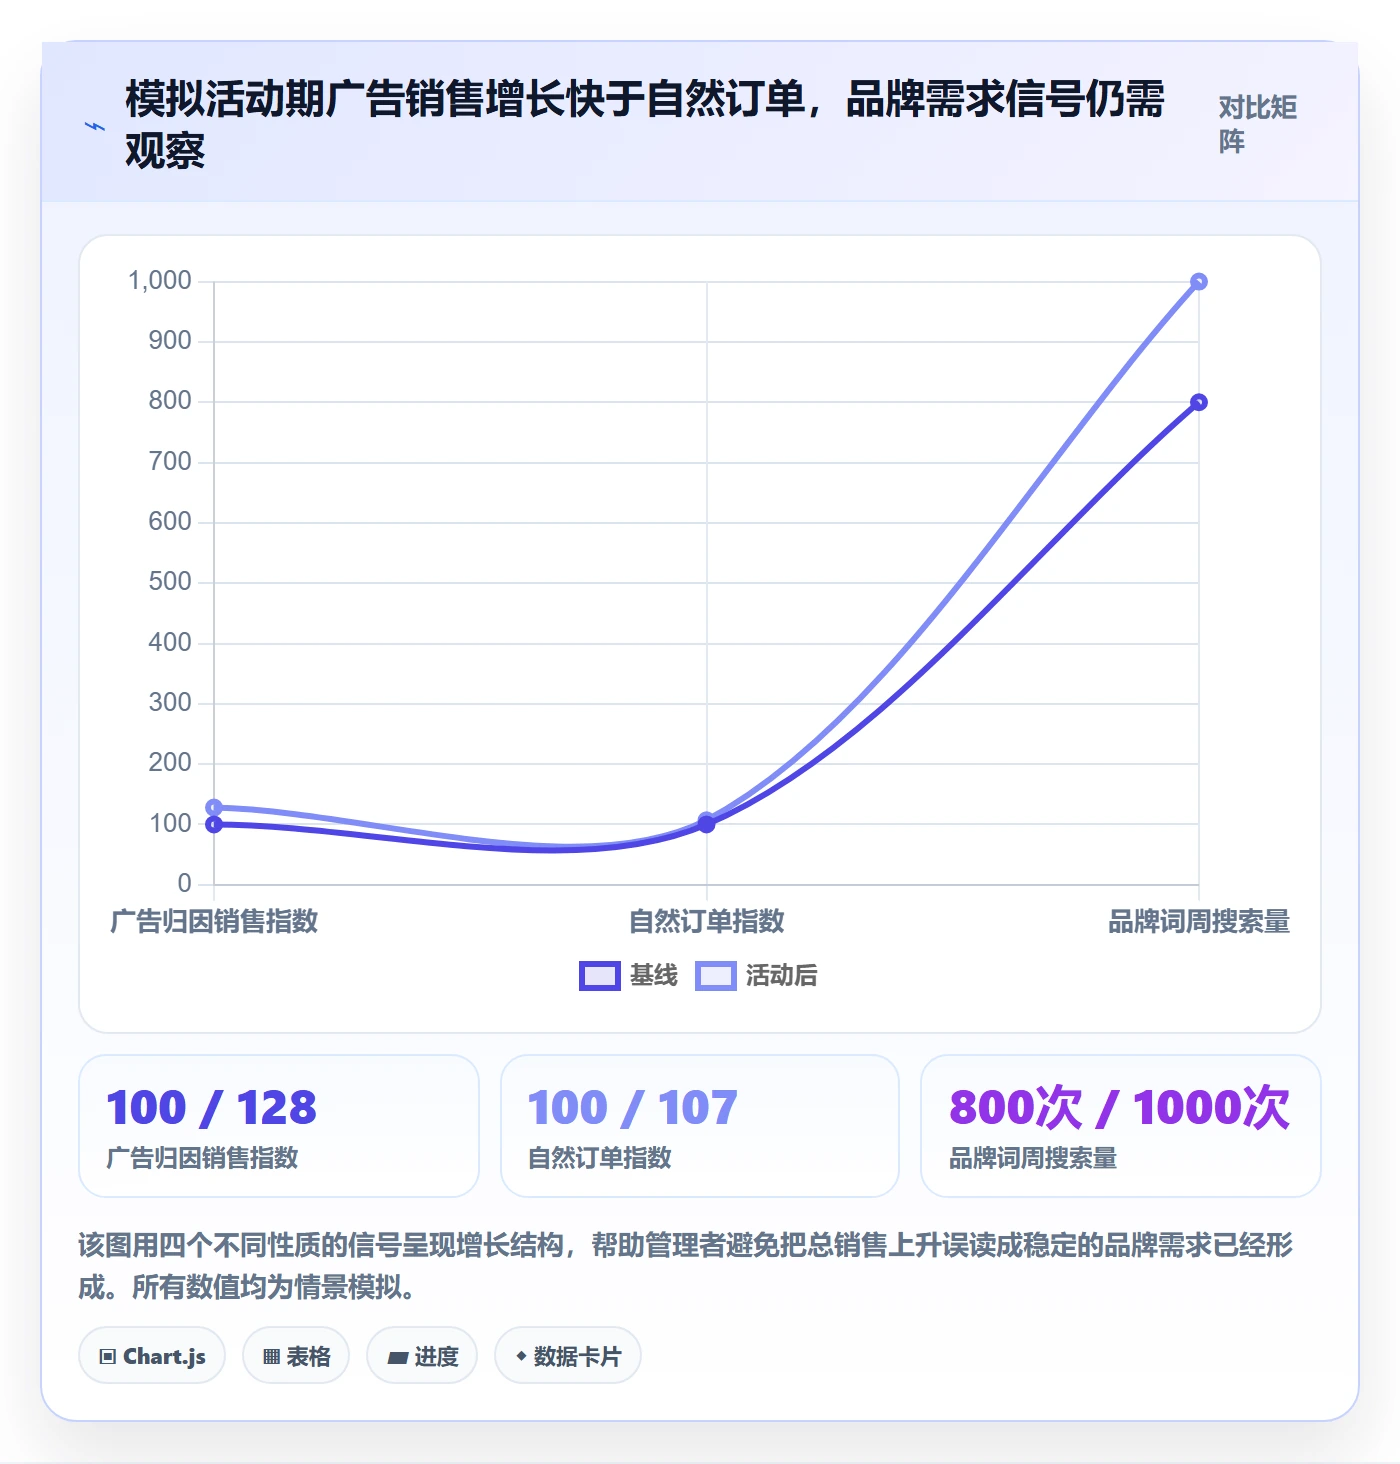Toggle the 基线 legend series
1400x1464 pixels.
(x=628, y=975)
